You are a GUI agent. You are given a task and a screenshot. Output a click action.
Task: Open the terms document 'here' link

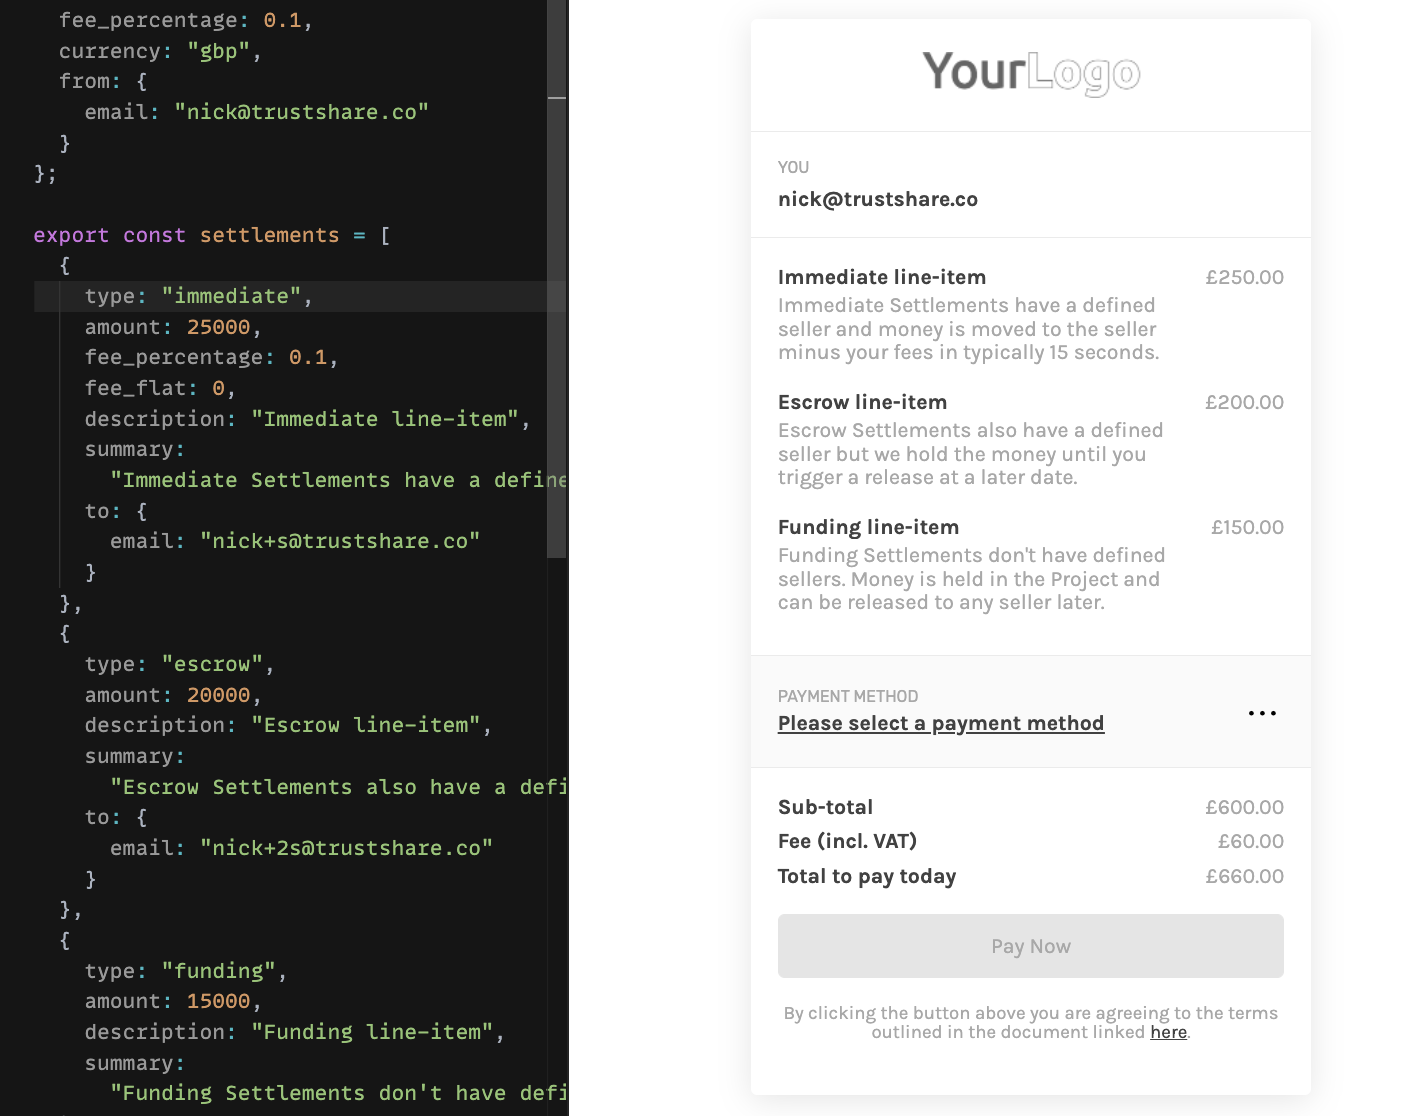1168,1032
